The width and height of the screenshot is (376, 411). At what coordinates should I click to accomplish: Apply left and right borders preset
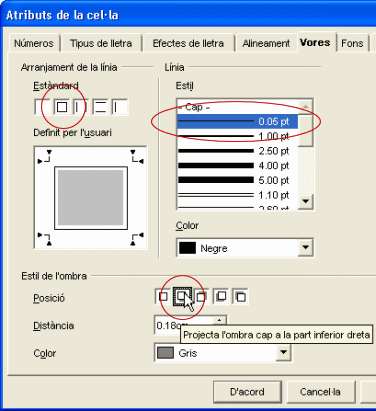click(x=81, y=107)
